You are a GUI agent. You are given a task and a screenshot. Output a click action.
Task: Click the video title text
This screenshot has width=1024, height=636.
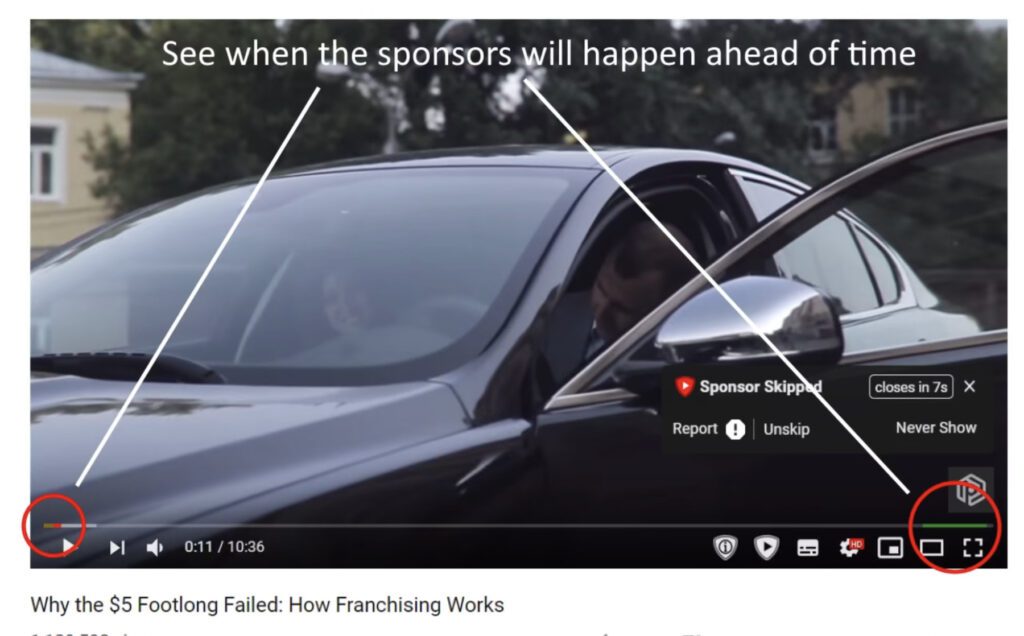point(267,605)
